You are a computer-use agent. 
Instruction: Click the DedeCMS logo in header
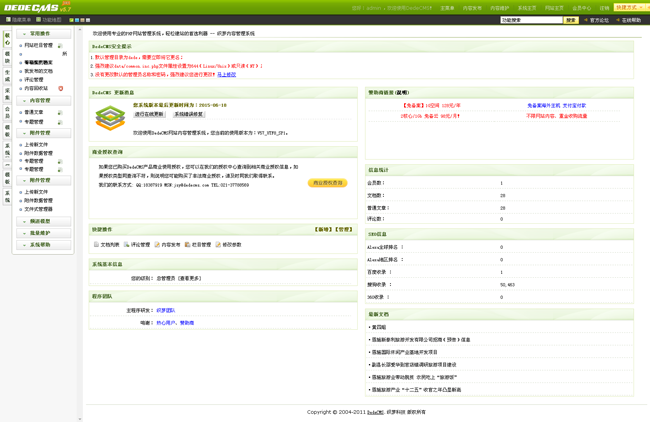(x=37, y=7)
